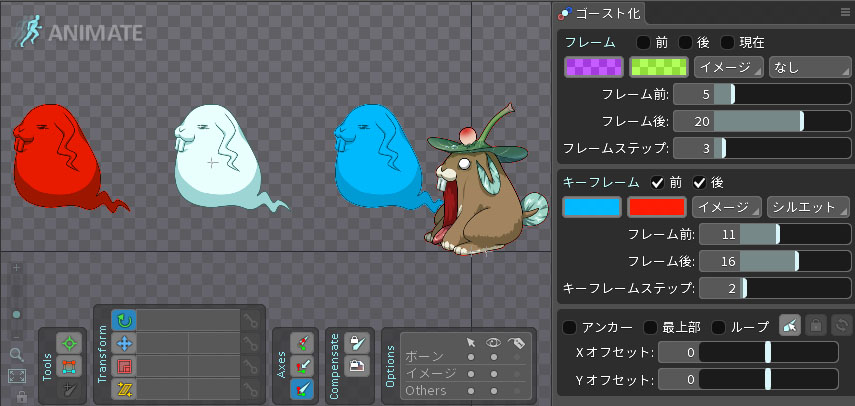Select the Pose tool crosshair icon

(x=69, y=344)
